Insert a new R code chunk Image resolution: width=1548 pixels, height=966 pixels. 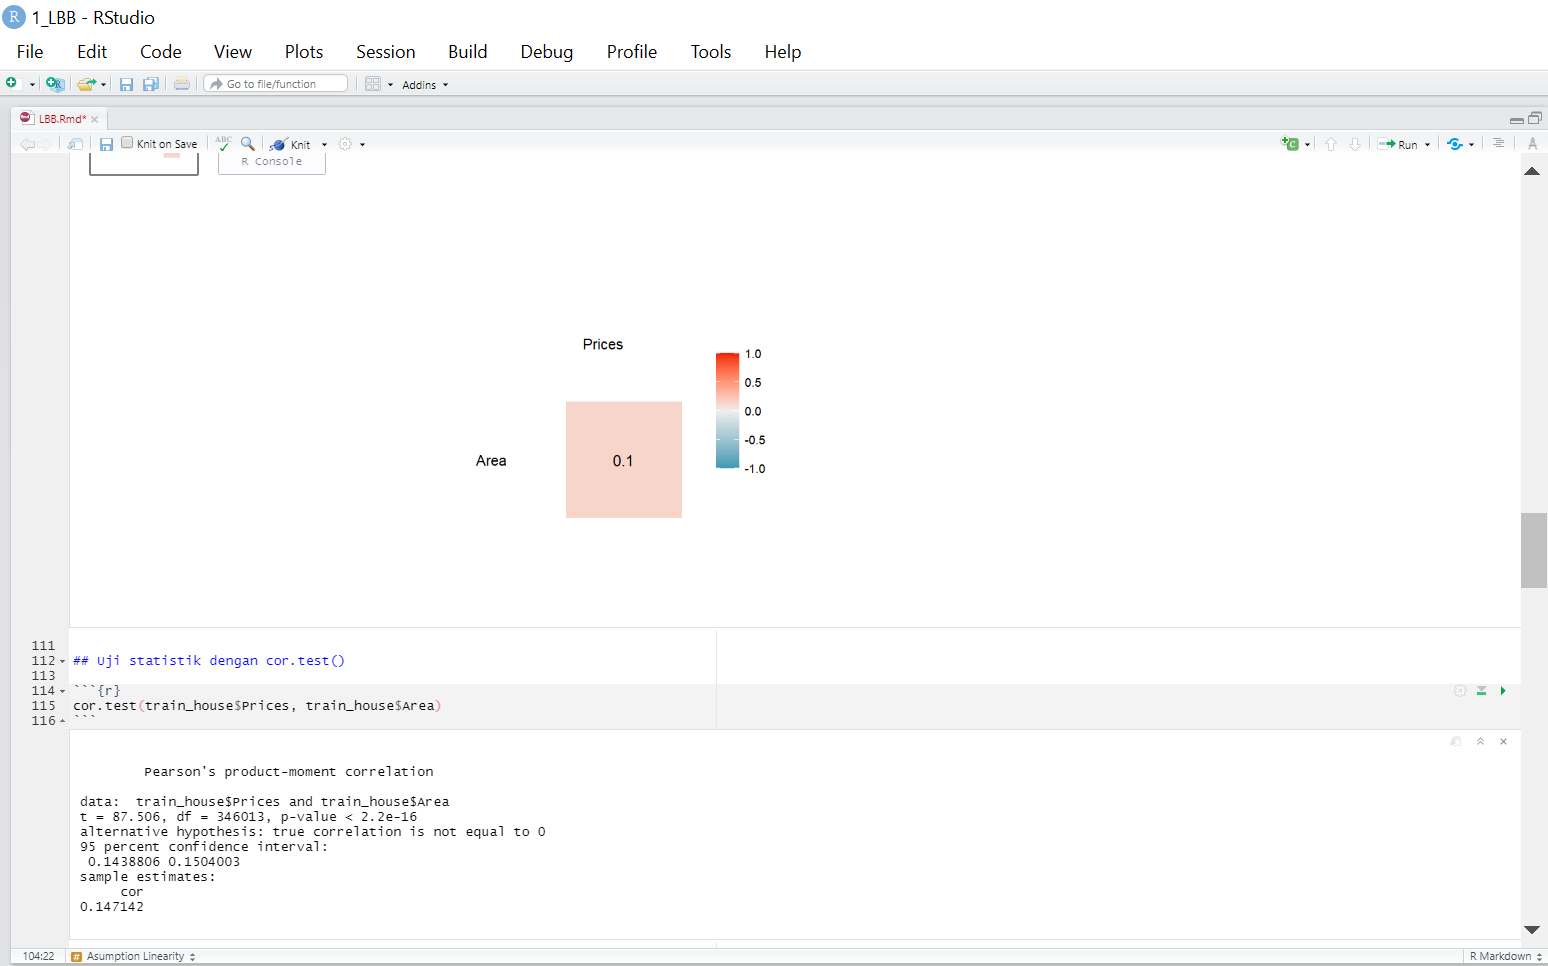1290,144
